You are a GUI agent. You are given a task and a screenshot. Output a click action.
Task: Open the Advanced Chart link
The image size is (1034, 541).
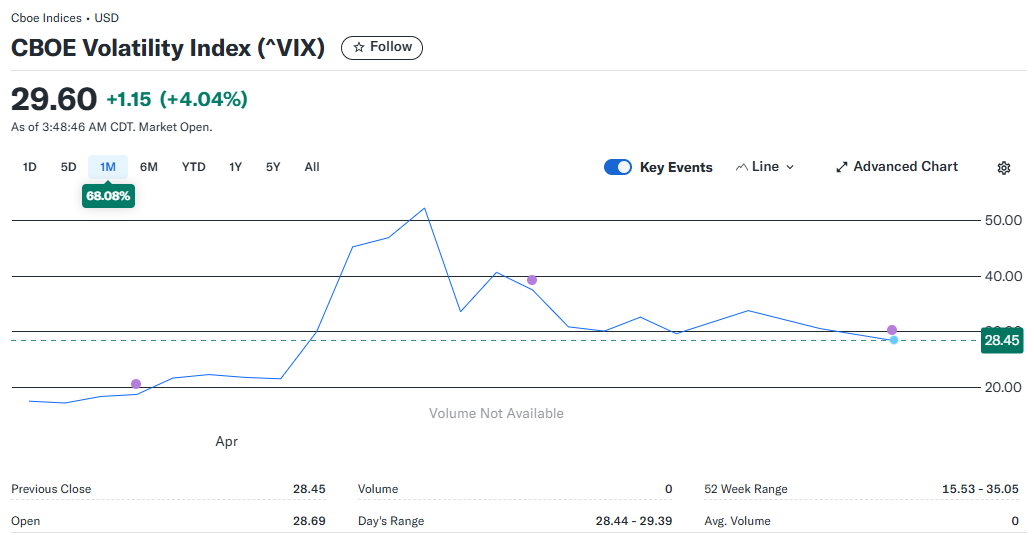click(x=897, y=167)
